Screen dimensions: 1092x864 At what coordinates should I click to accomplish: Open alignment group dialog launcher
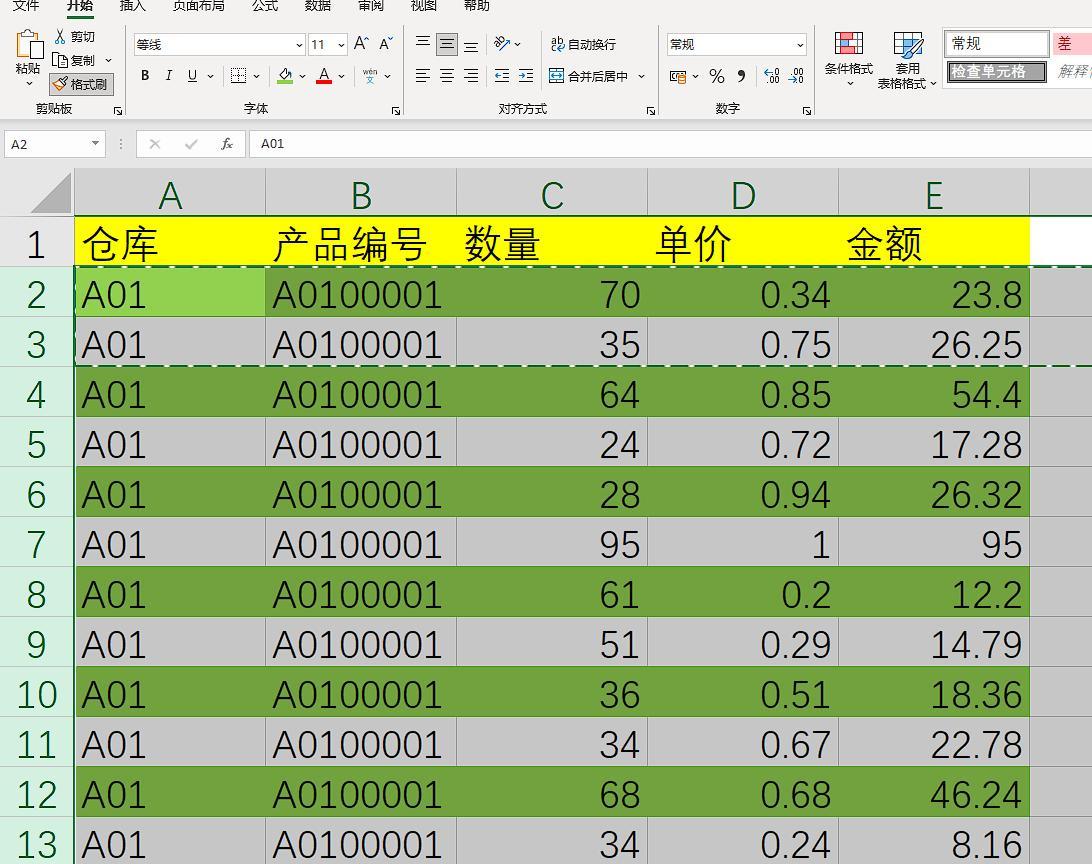point(650,111)
